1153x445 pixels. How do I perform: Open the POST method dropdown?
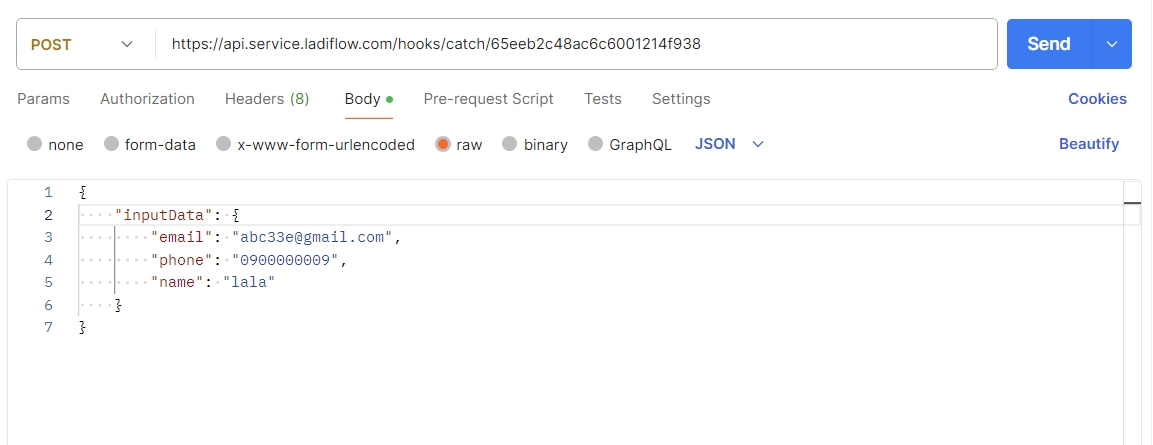(x=83, y=44)
